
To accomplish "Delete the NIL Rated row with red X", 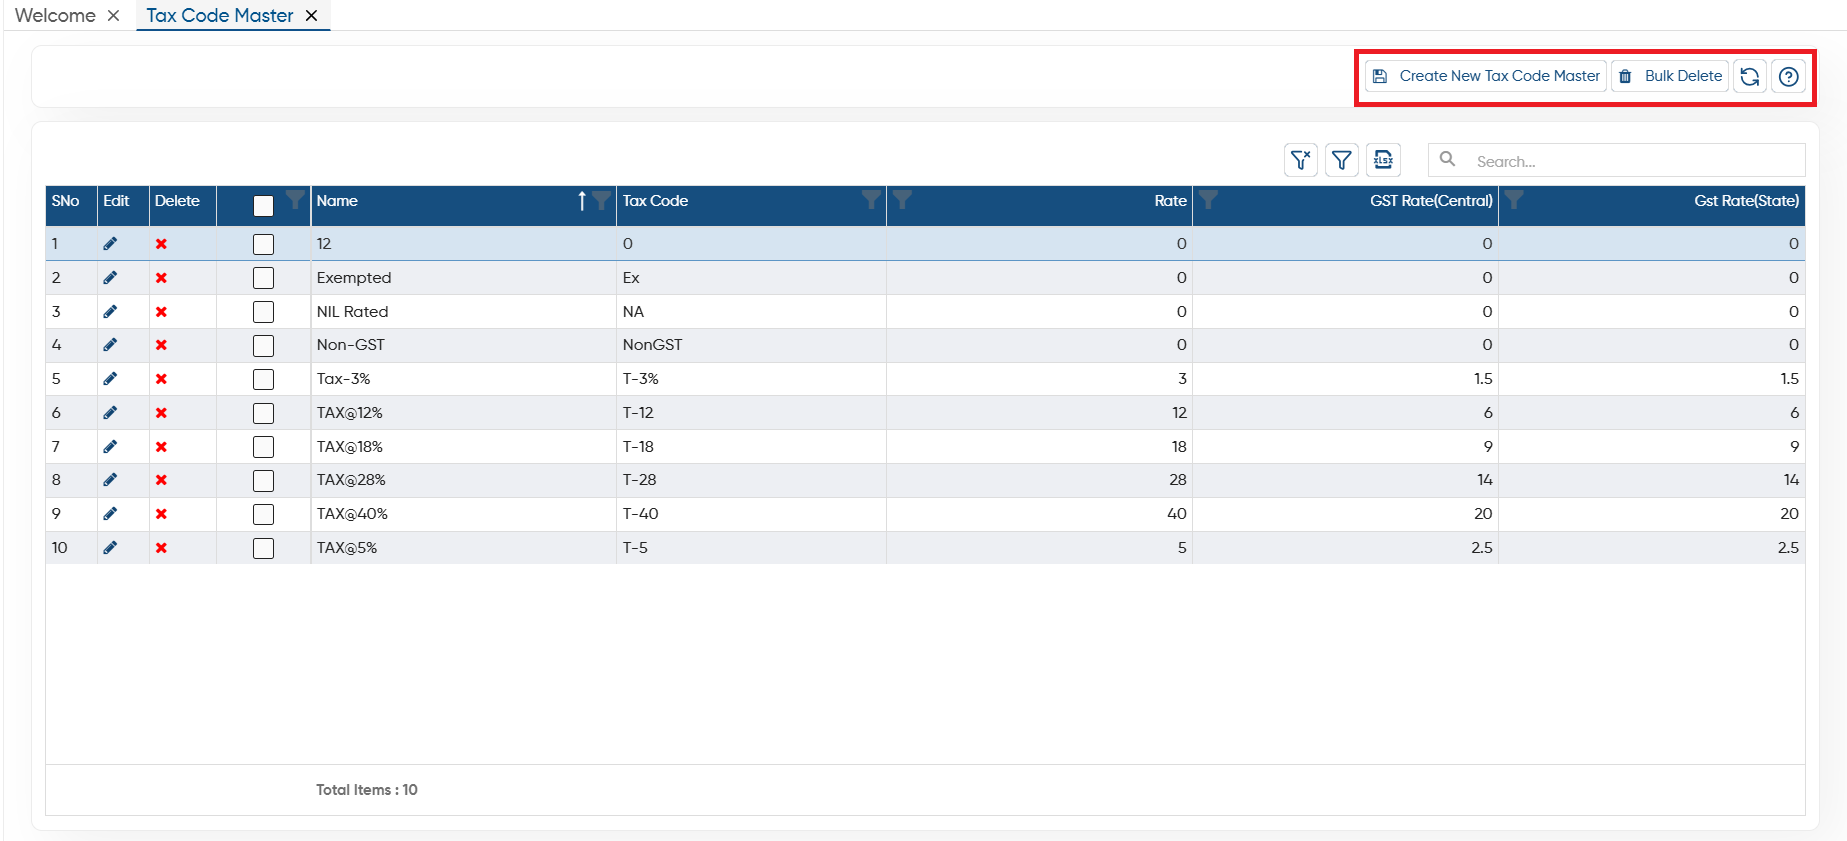I will tap(161, 312).
